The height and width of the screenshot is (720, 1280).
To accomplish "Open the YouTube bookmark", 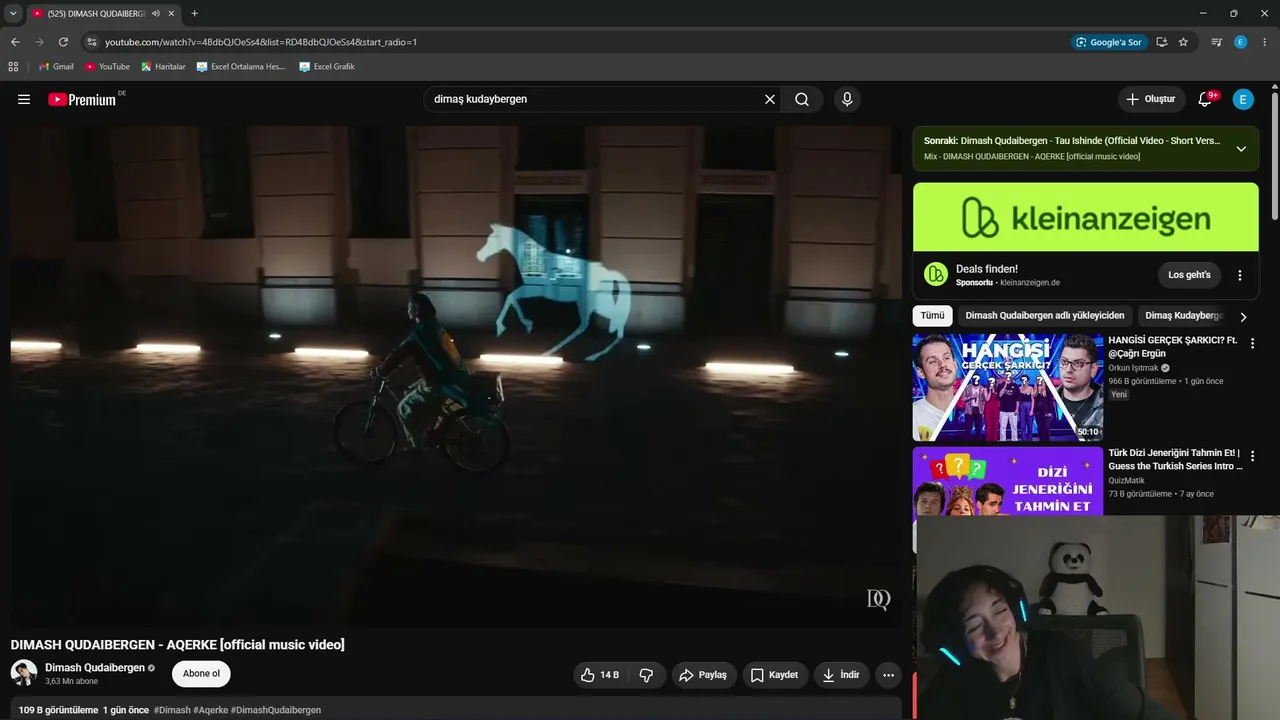I will click(x=108, y=67).
